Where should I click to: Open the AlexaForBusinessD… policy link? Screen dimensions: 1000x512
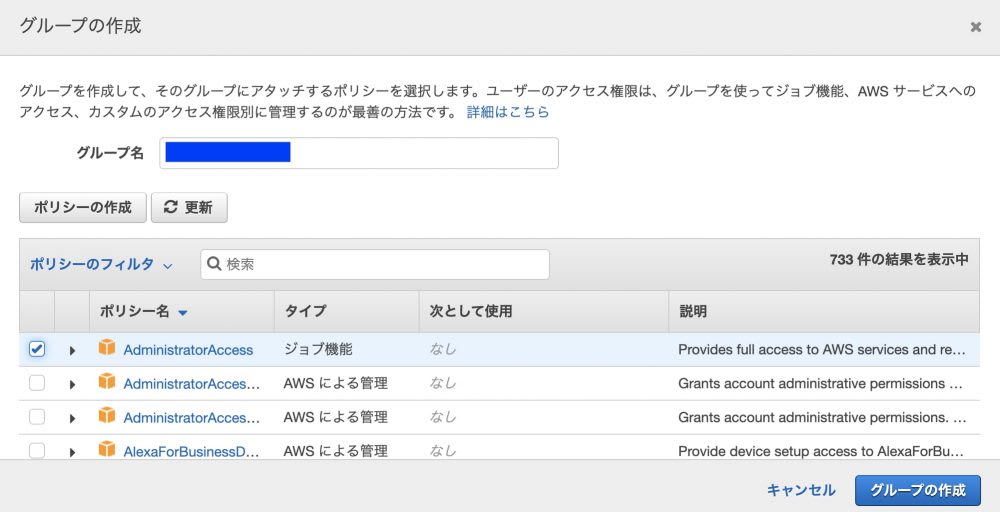click(x=191, y=452)
